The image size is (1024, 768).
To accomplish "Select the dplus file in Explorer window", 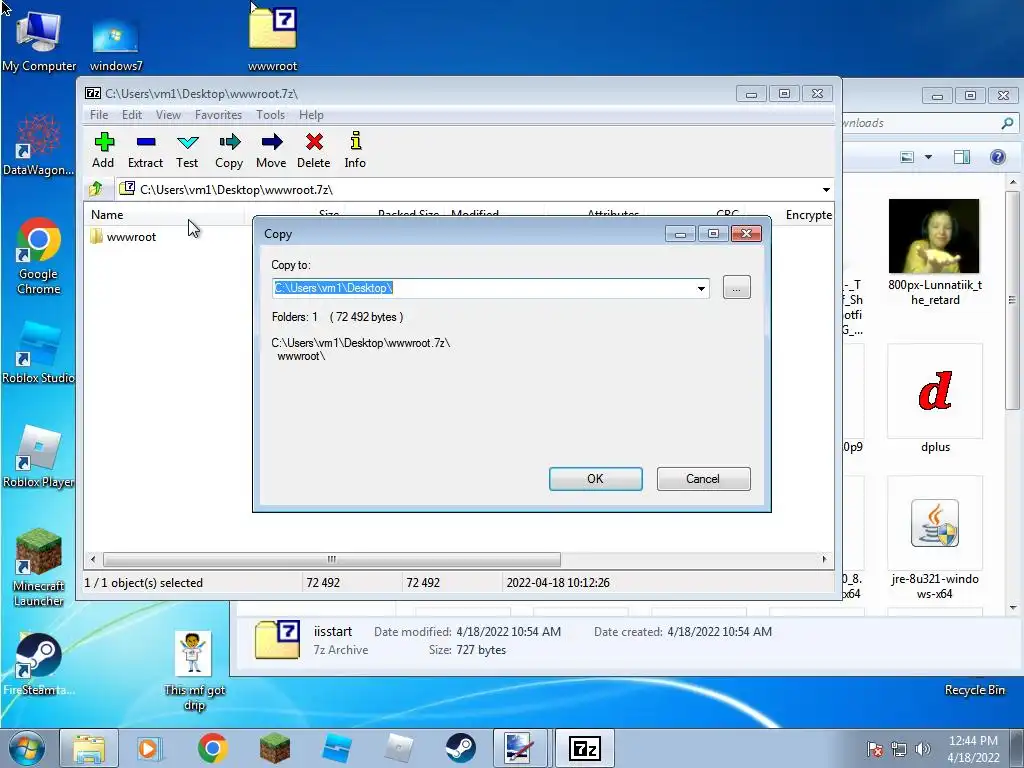I will (935, 400).
